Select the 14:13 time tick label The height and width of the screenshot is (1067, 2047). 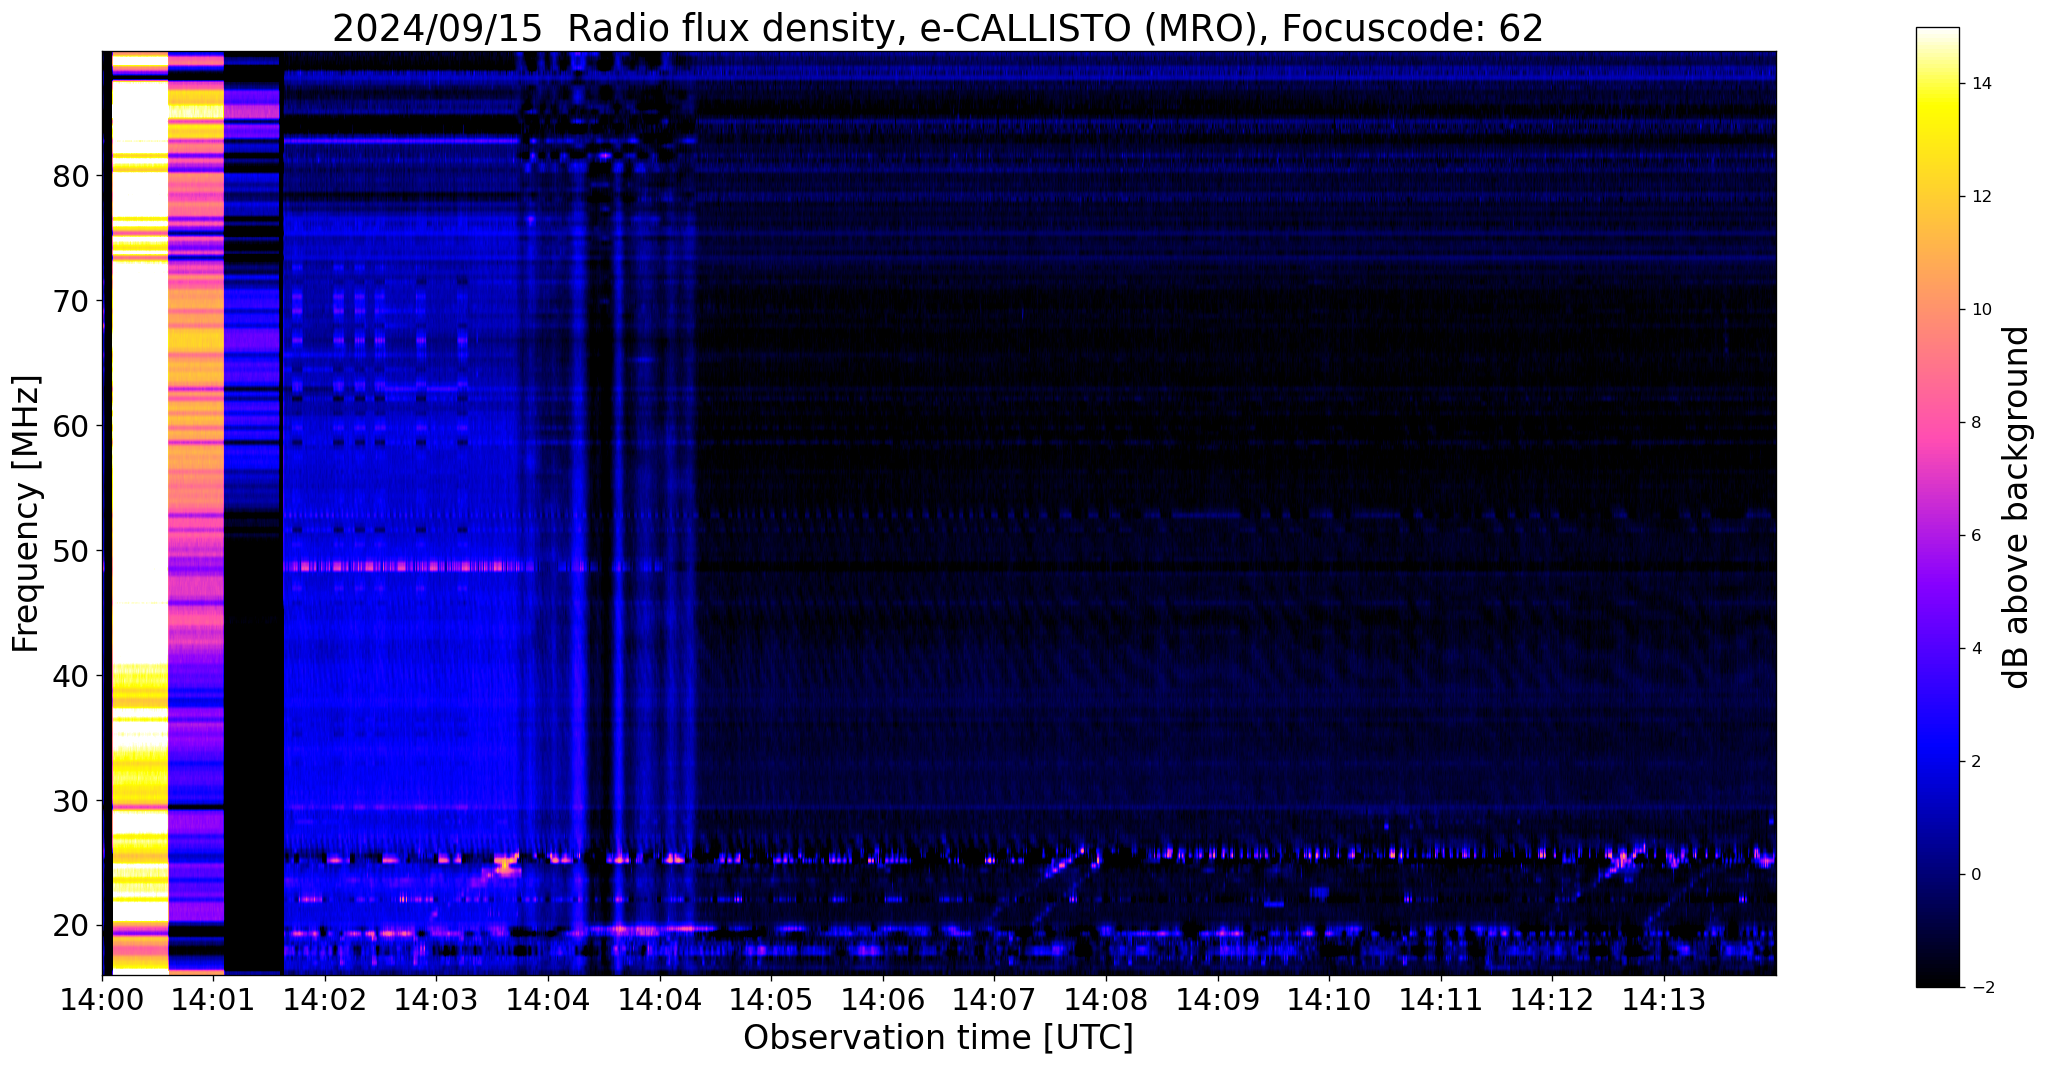point(1664,998)
